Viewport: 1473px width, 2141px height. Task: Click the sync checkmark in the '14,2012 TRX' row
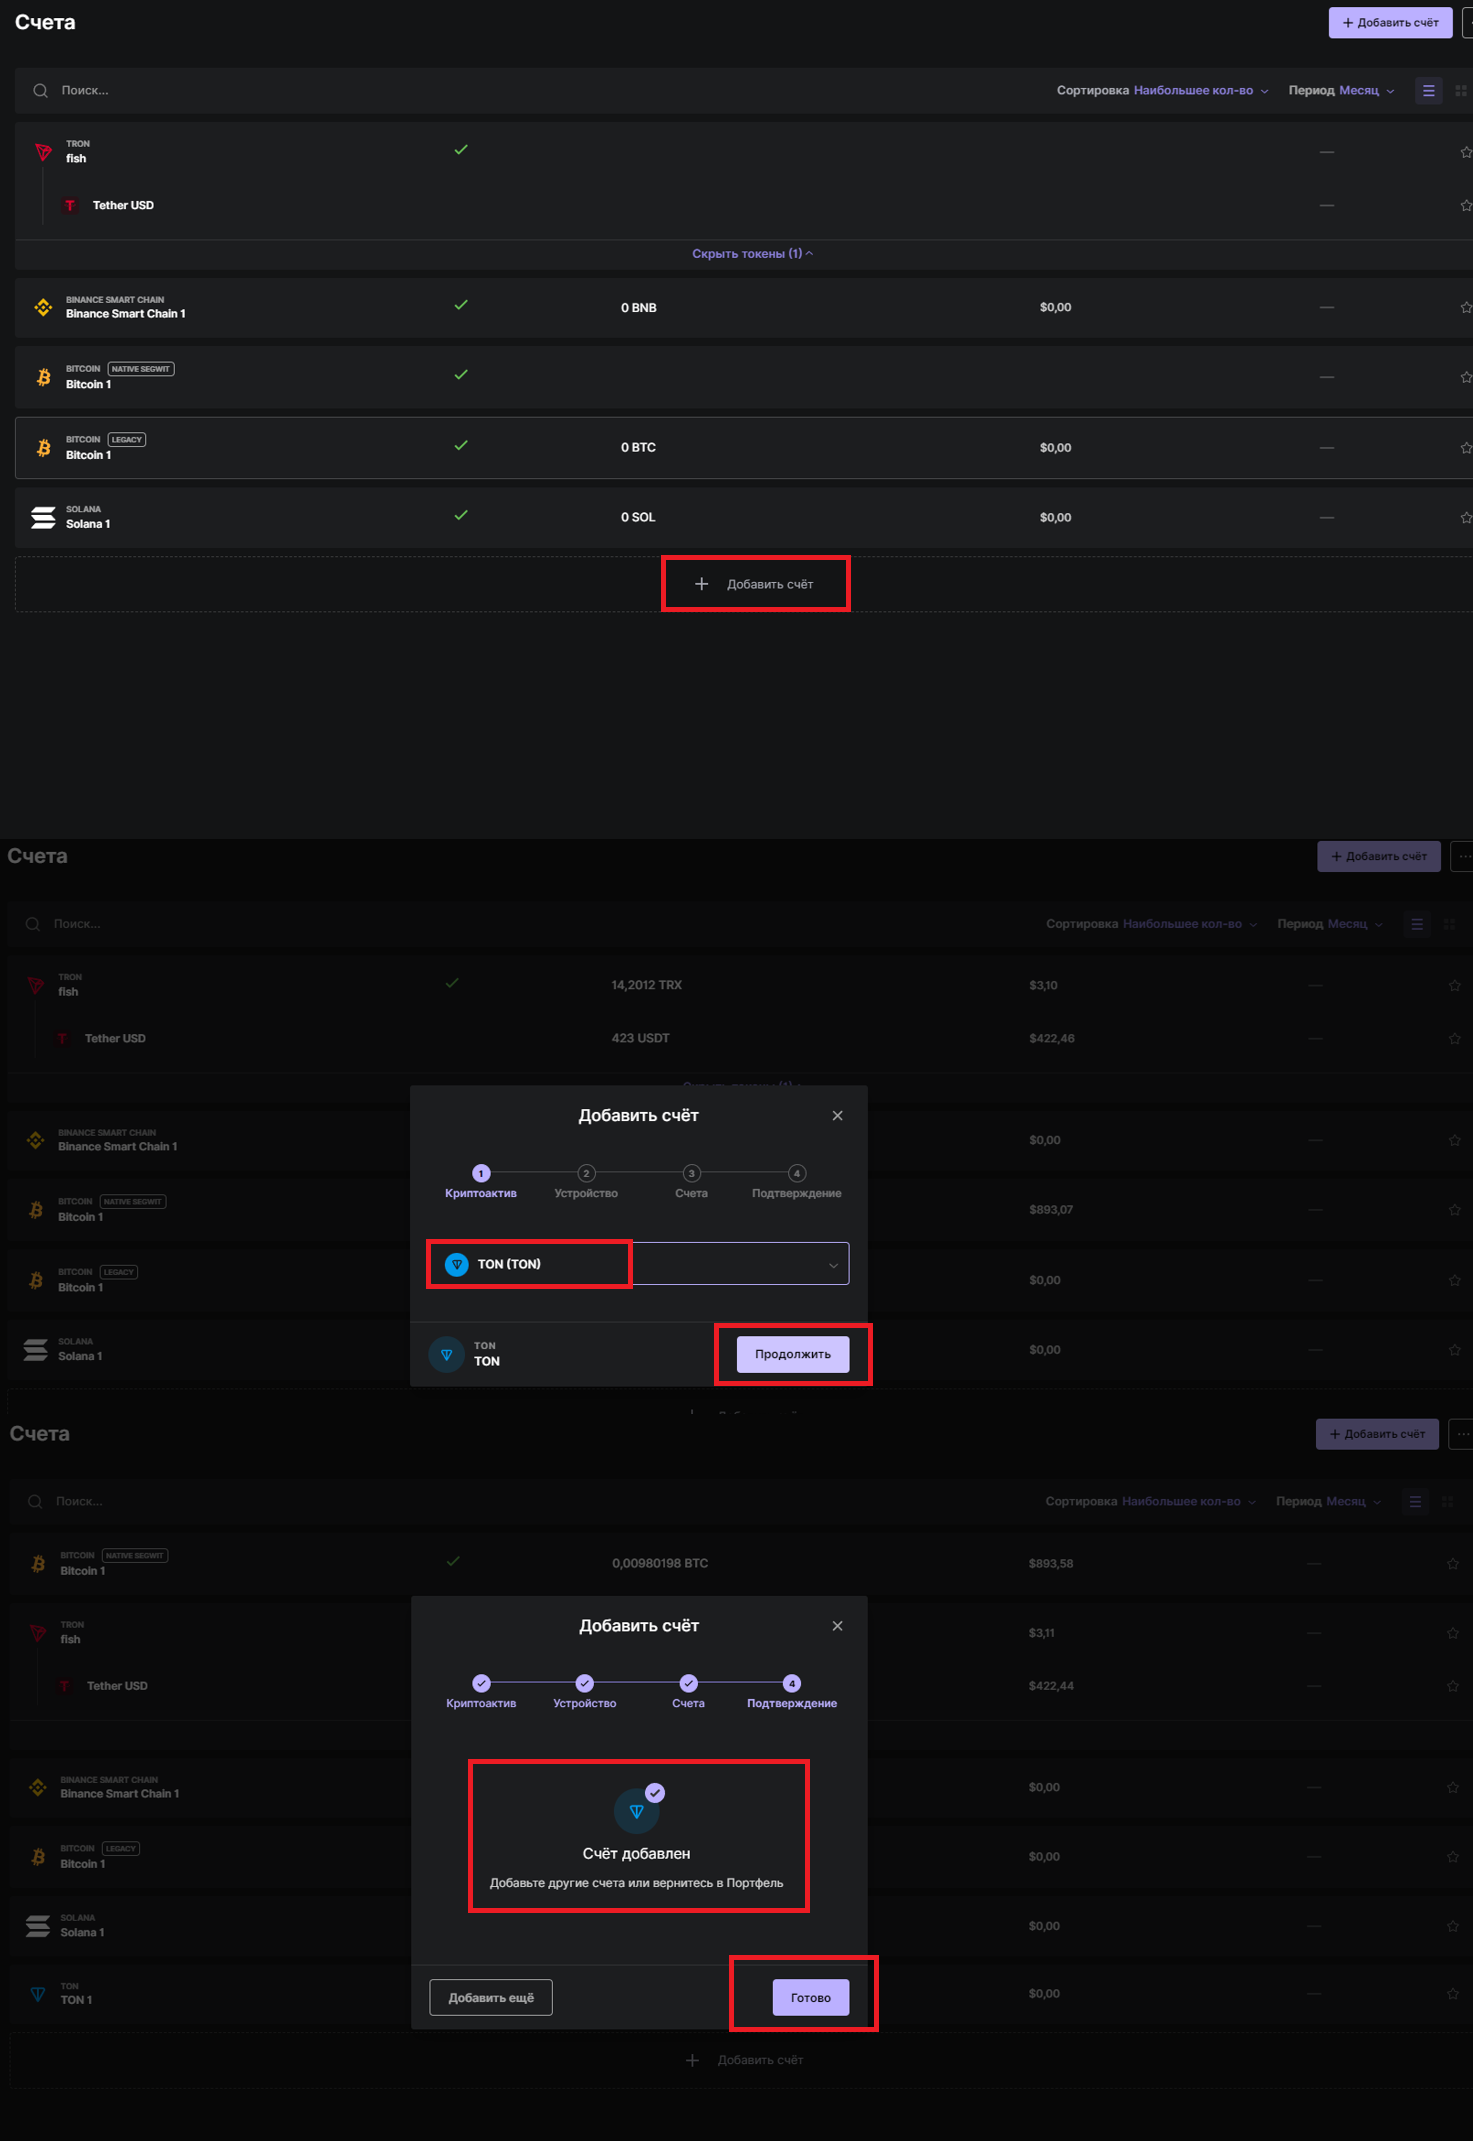coord(452,983)
